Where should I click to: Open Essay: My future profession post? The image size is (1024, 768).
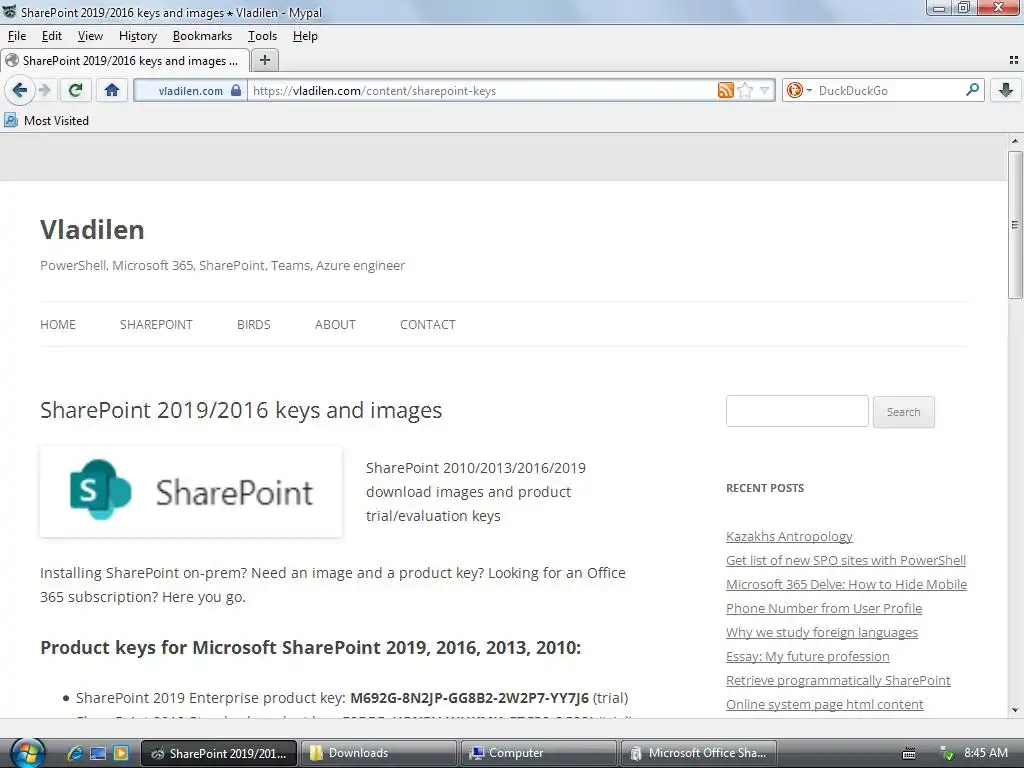click(808, 656)
